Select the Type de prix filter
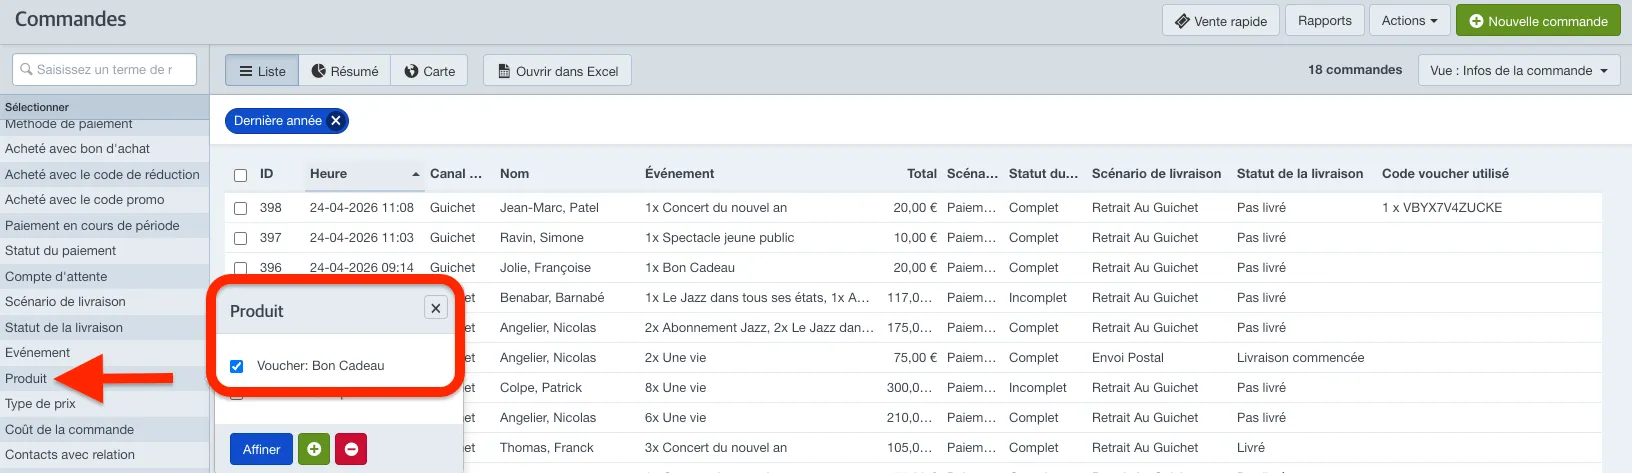The width and height of the screenshot is (1632, 473). tap(104, 403)
